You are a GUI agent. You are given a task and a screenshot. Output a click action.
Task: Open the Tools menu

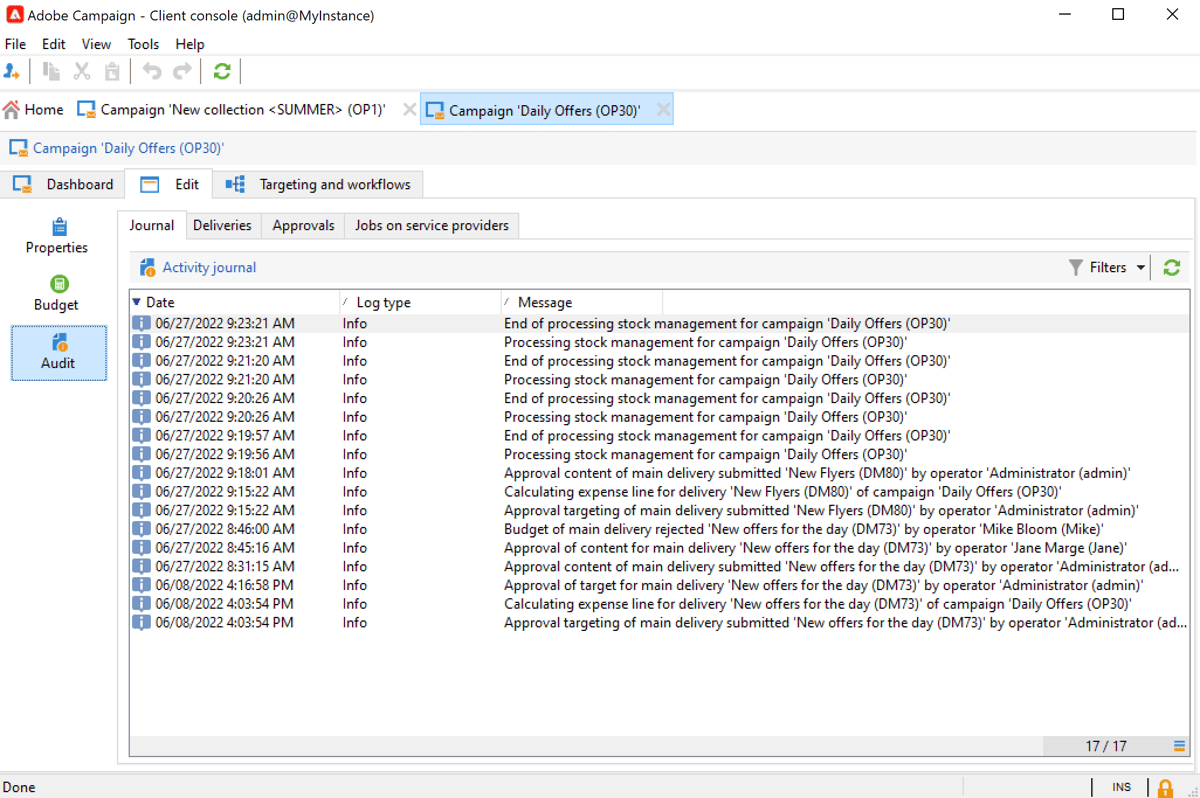pos(142,44)
